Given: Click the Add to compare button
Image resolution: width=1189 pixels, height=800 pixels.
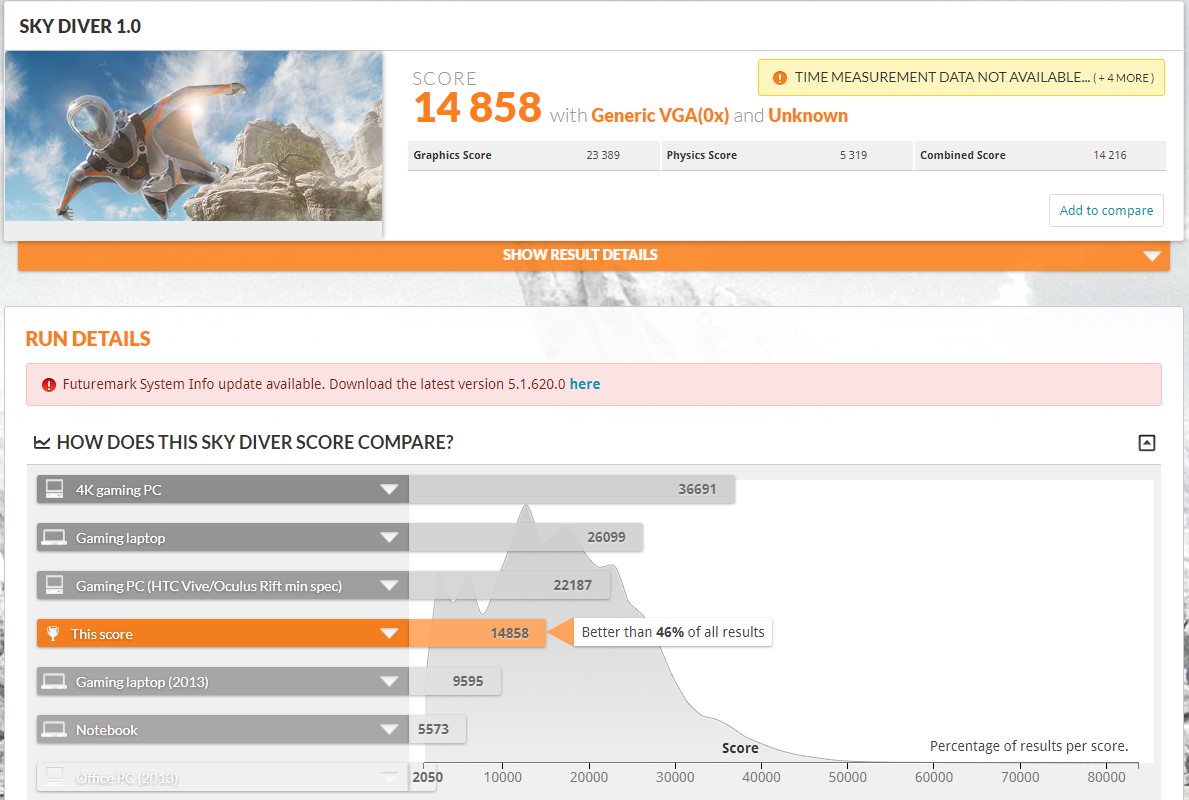Looking at the screenshot, I should coord(1106,211).
